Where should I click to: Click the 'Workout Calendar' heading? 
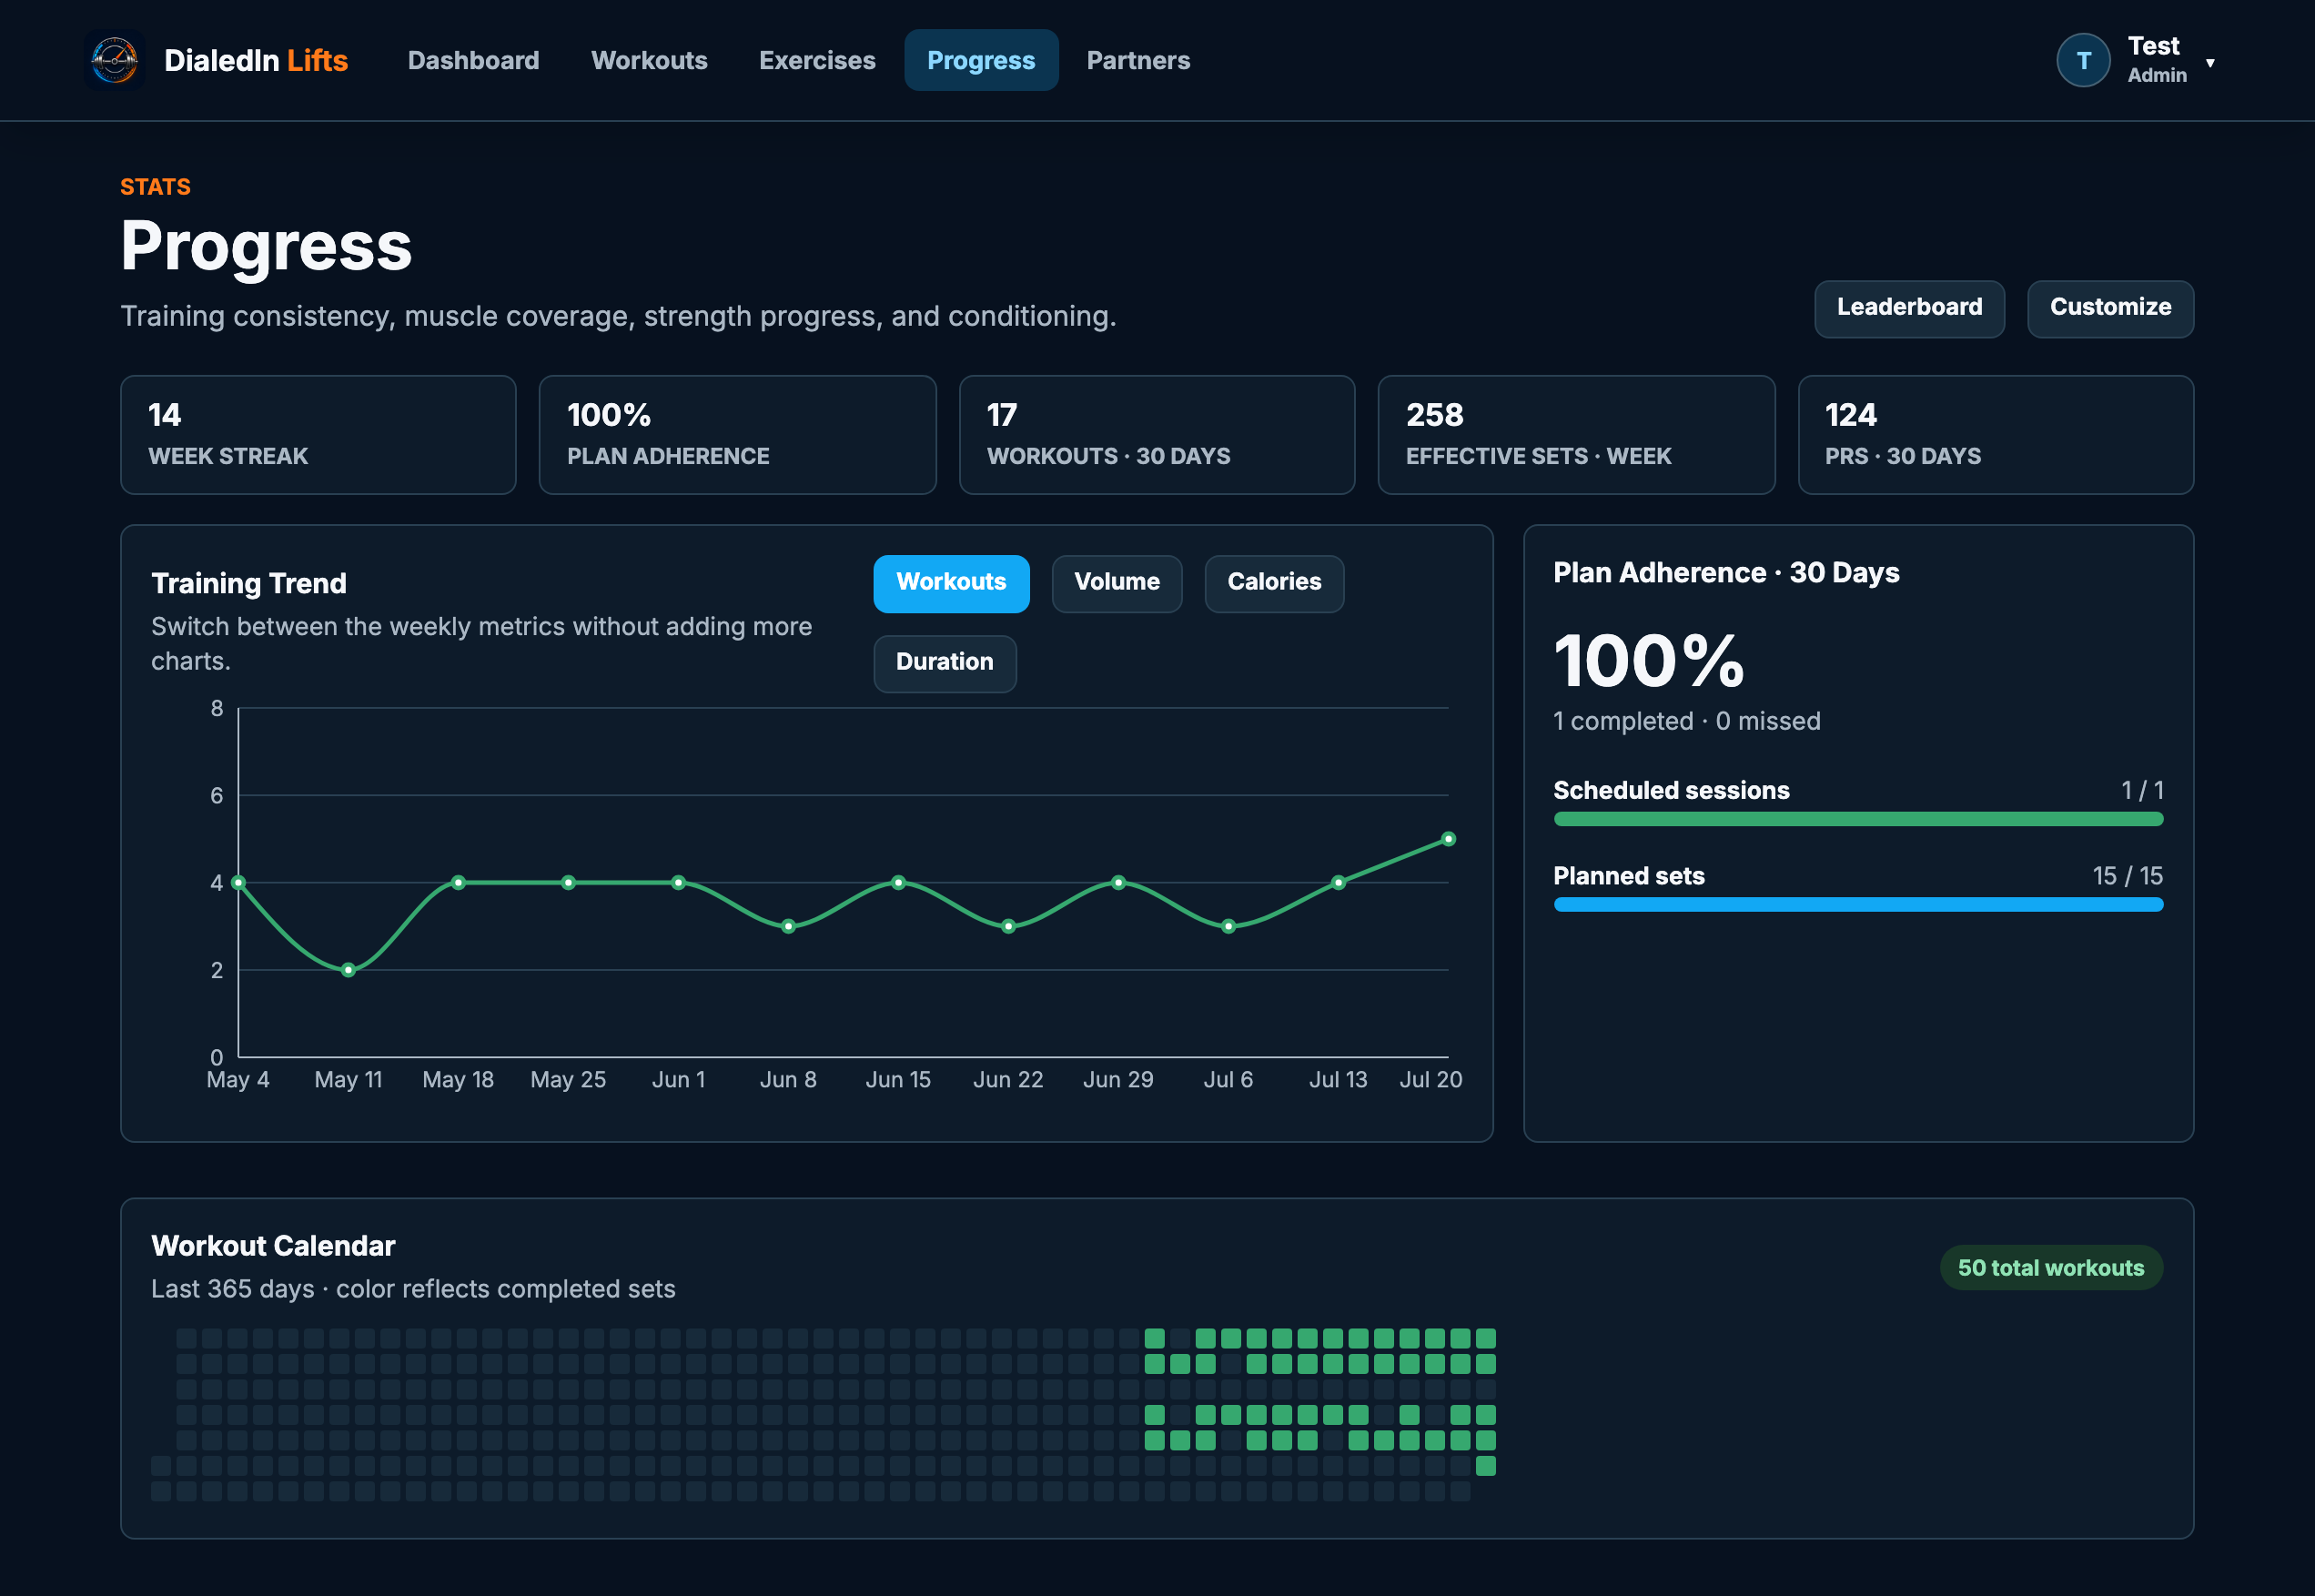pyautogui.click(x=273, y=1245)
